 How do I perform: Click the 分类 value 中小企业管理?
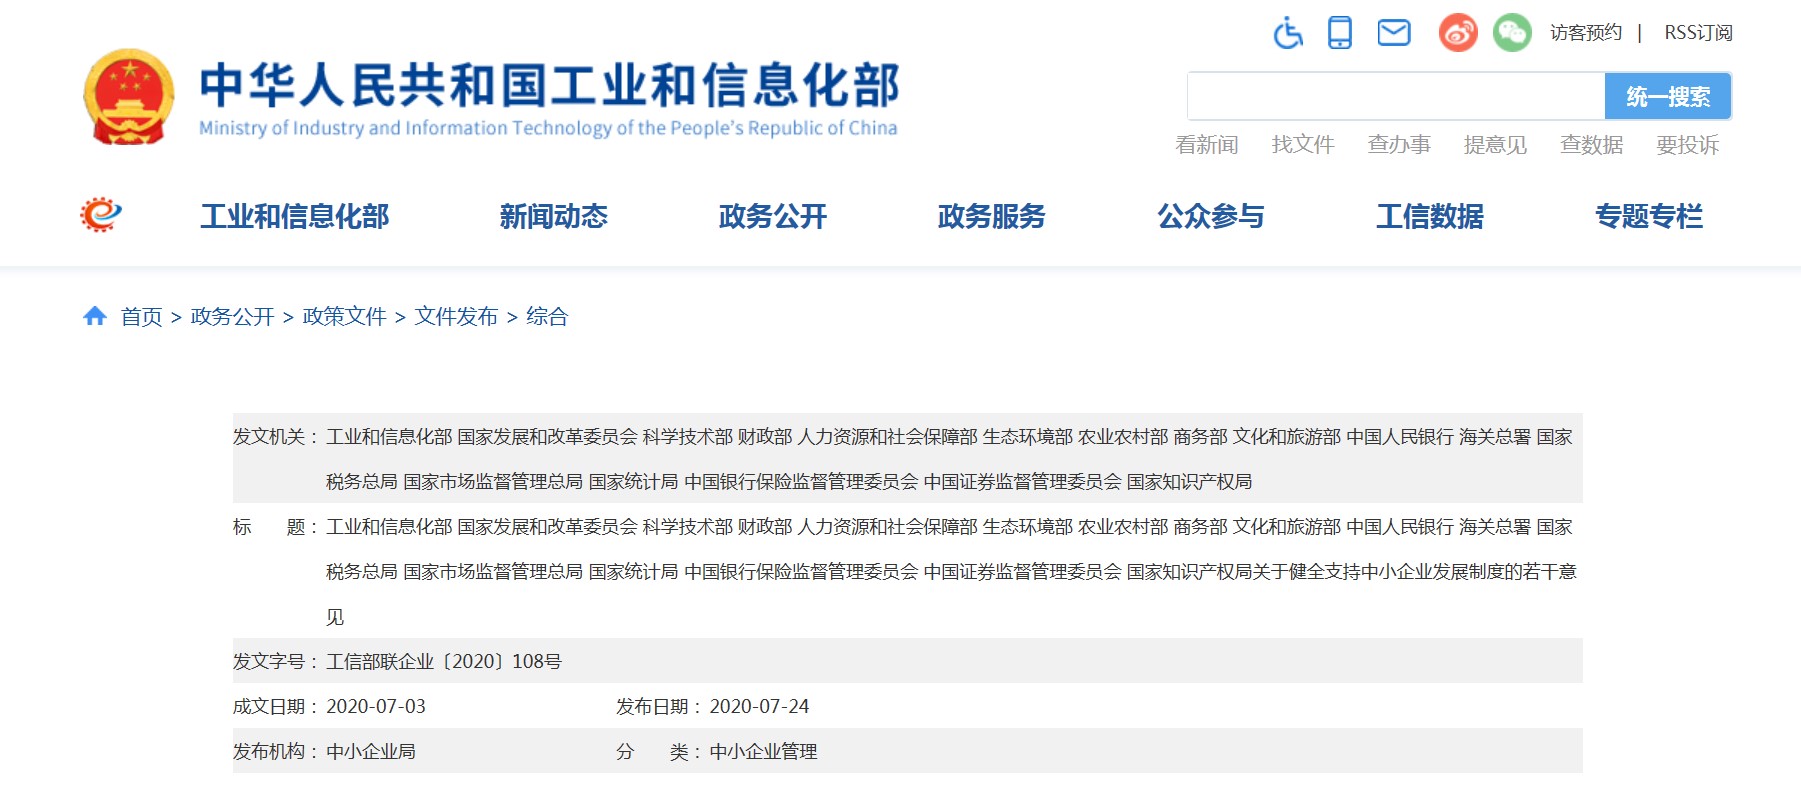[x=763, y=752]
